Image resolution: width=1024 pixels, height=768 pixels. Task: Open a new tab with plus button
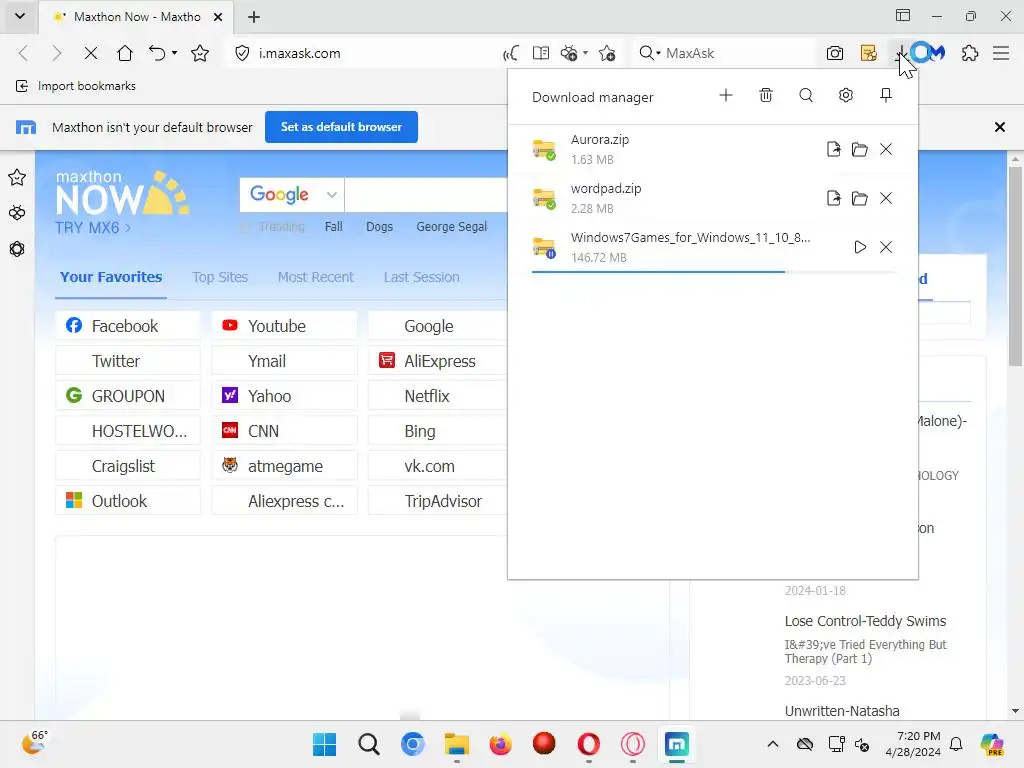click(x=254, y=17)
